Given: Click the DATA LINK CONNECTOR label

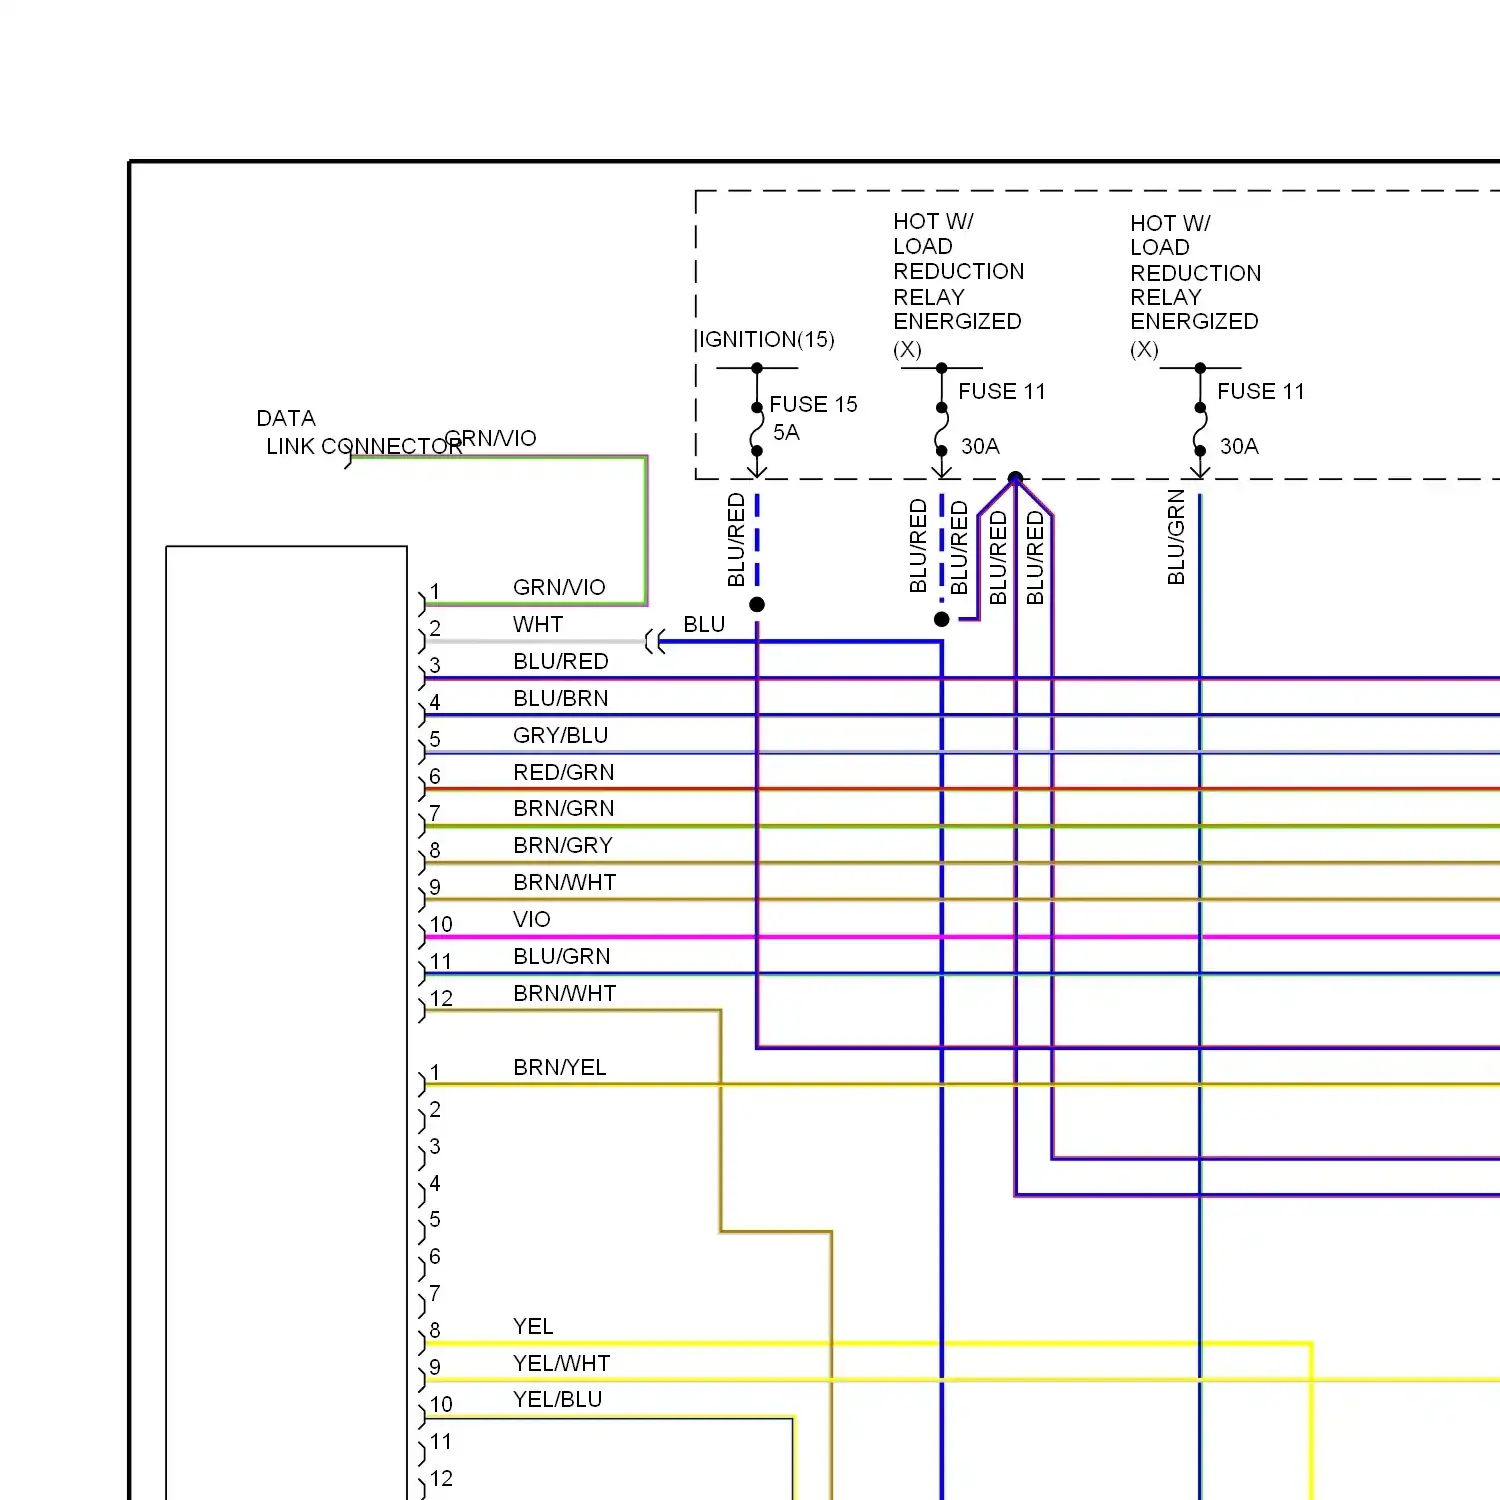Looking at the screenshot, I should [359, 432].
